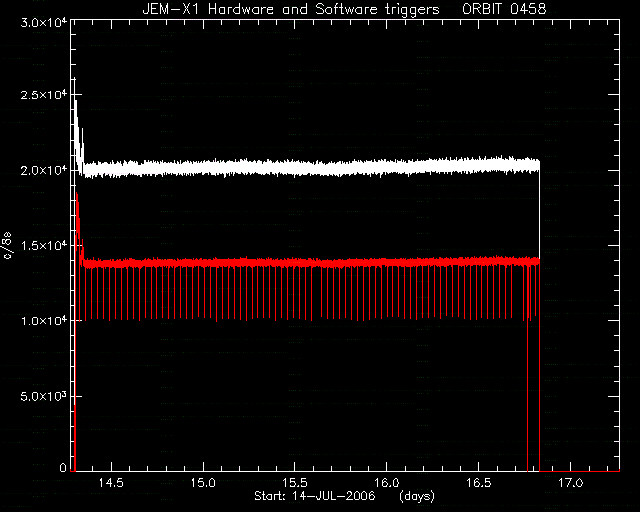Click the red curve drop to zero near 16.75

527,392
